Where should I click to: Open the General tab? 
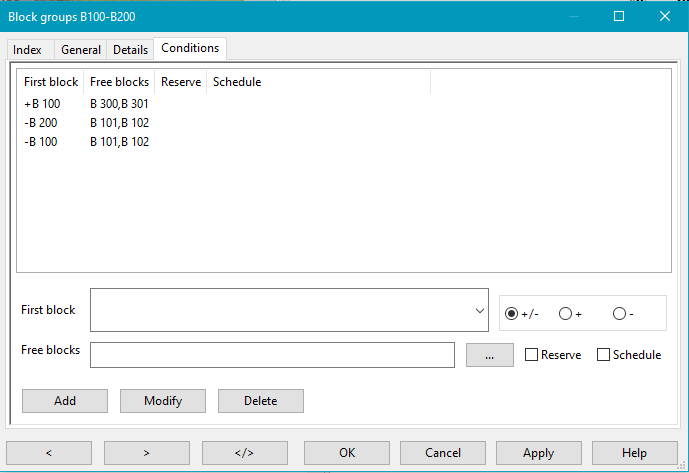click(80, 50)
